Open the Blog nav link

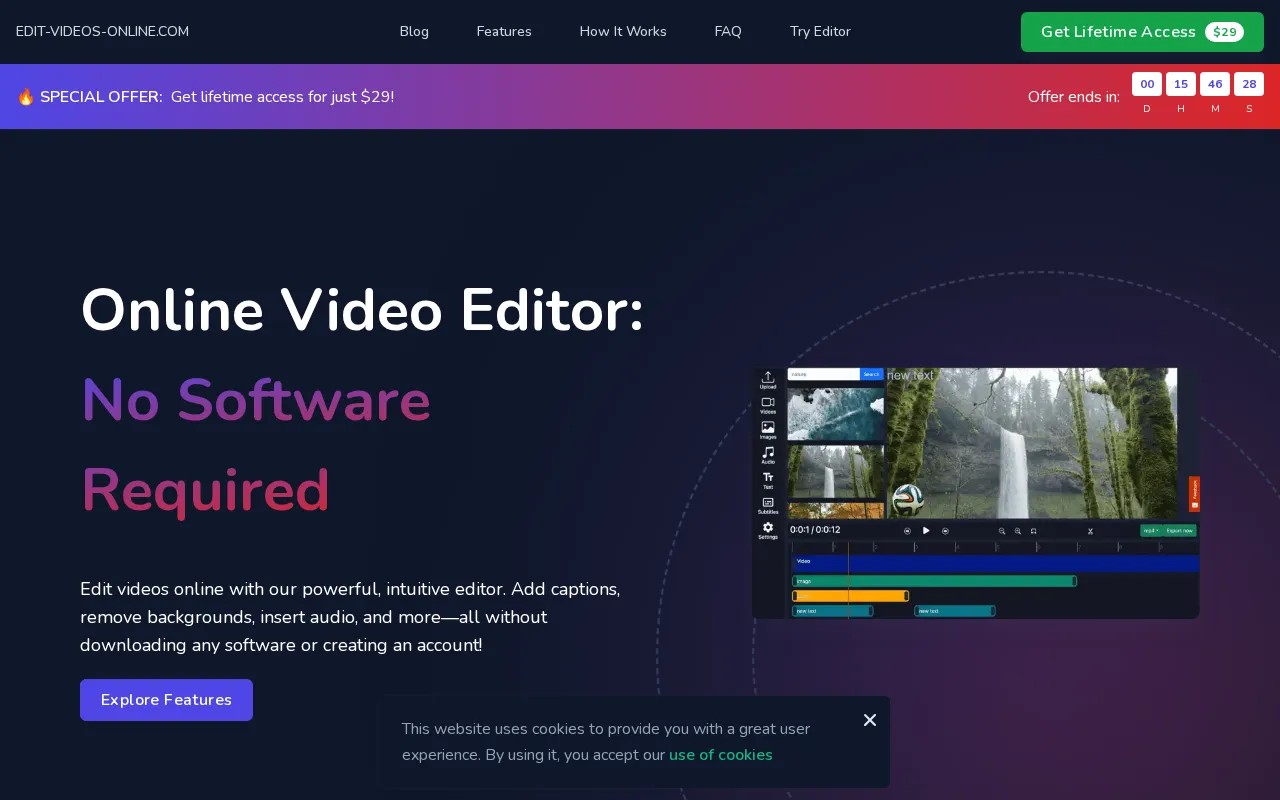click(414, 32)
